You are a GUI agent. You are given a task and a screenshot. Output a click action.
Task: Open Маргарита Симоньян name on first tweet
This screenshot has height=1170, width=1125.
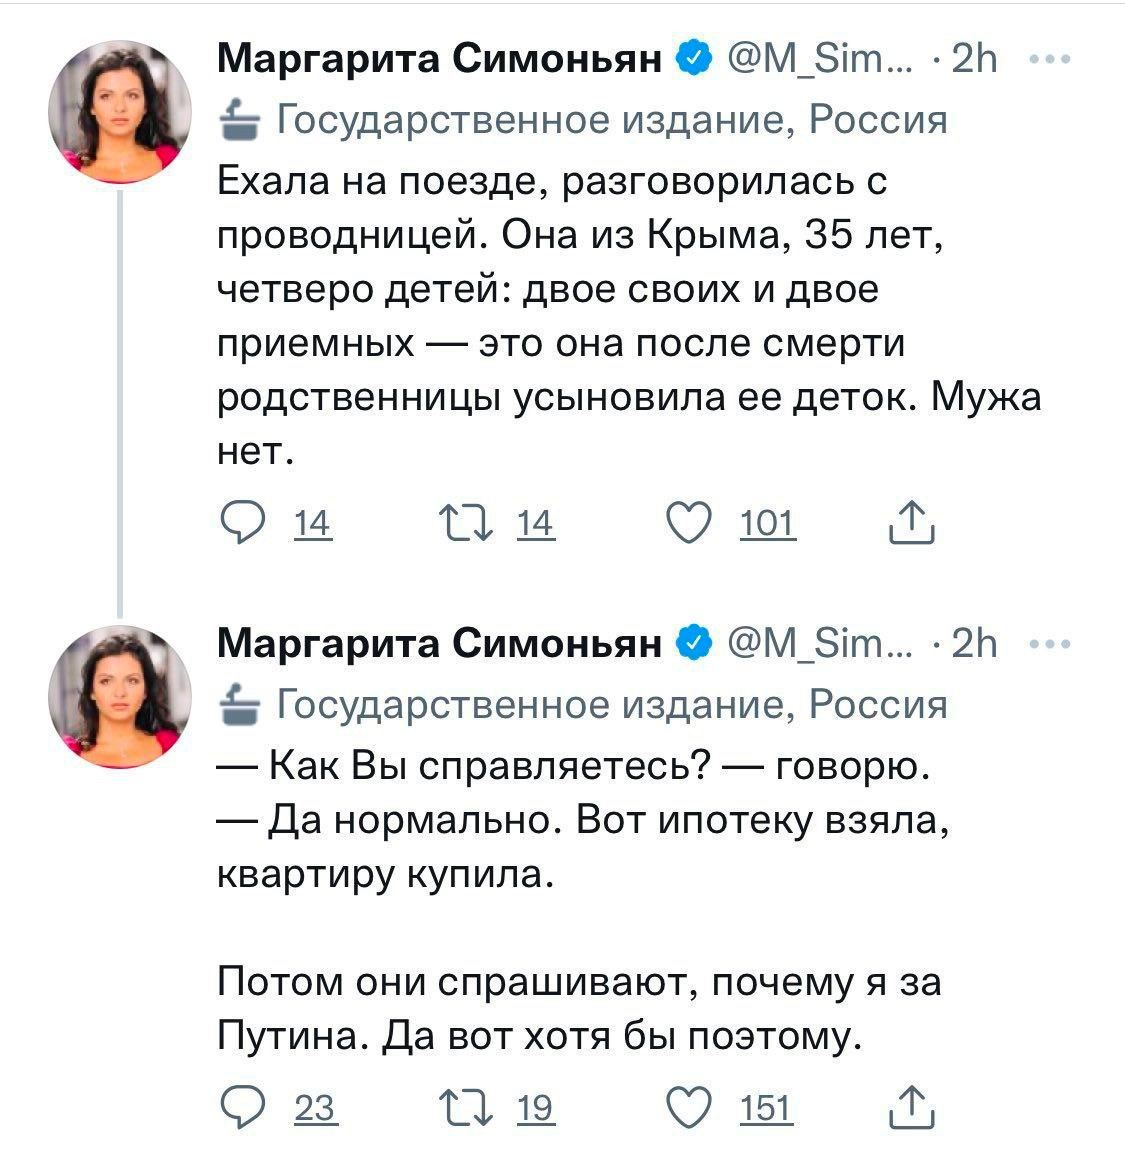439,58
